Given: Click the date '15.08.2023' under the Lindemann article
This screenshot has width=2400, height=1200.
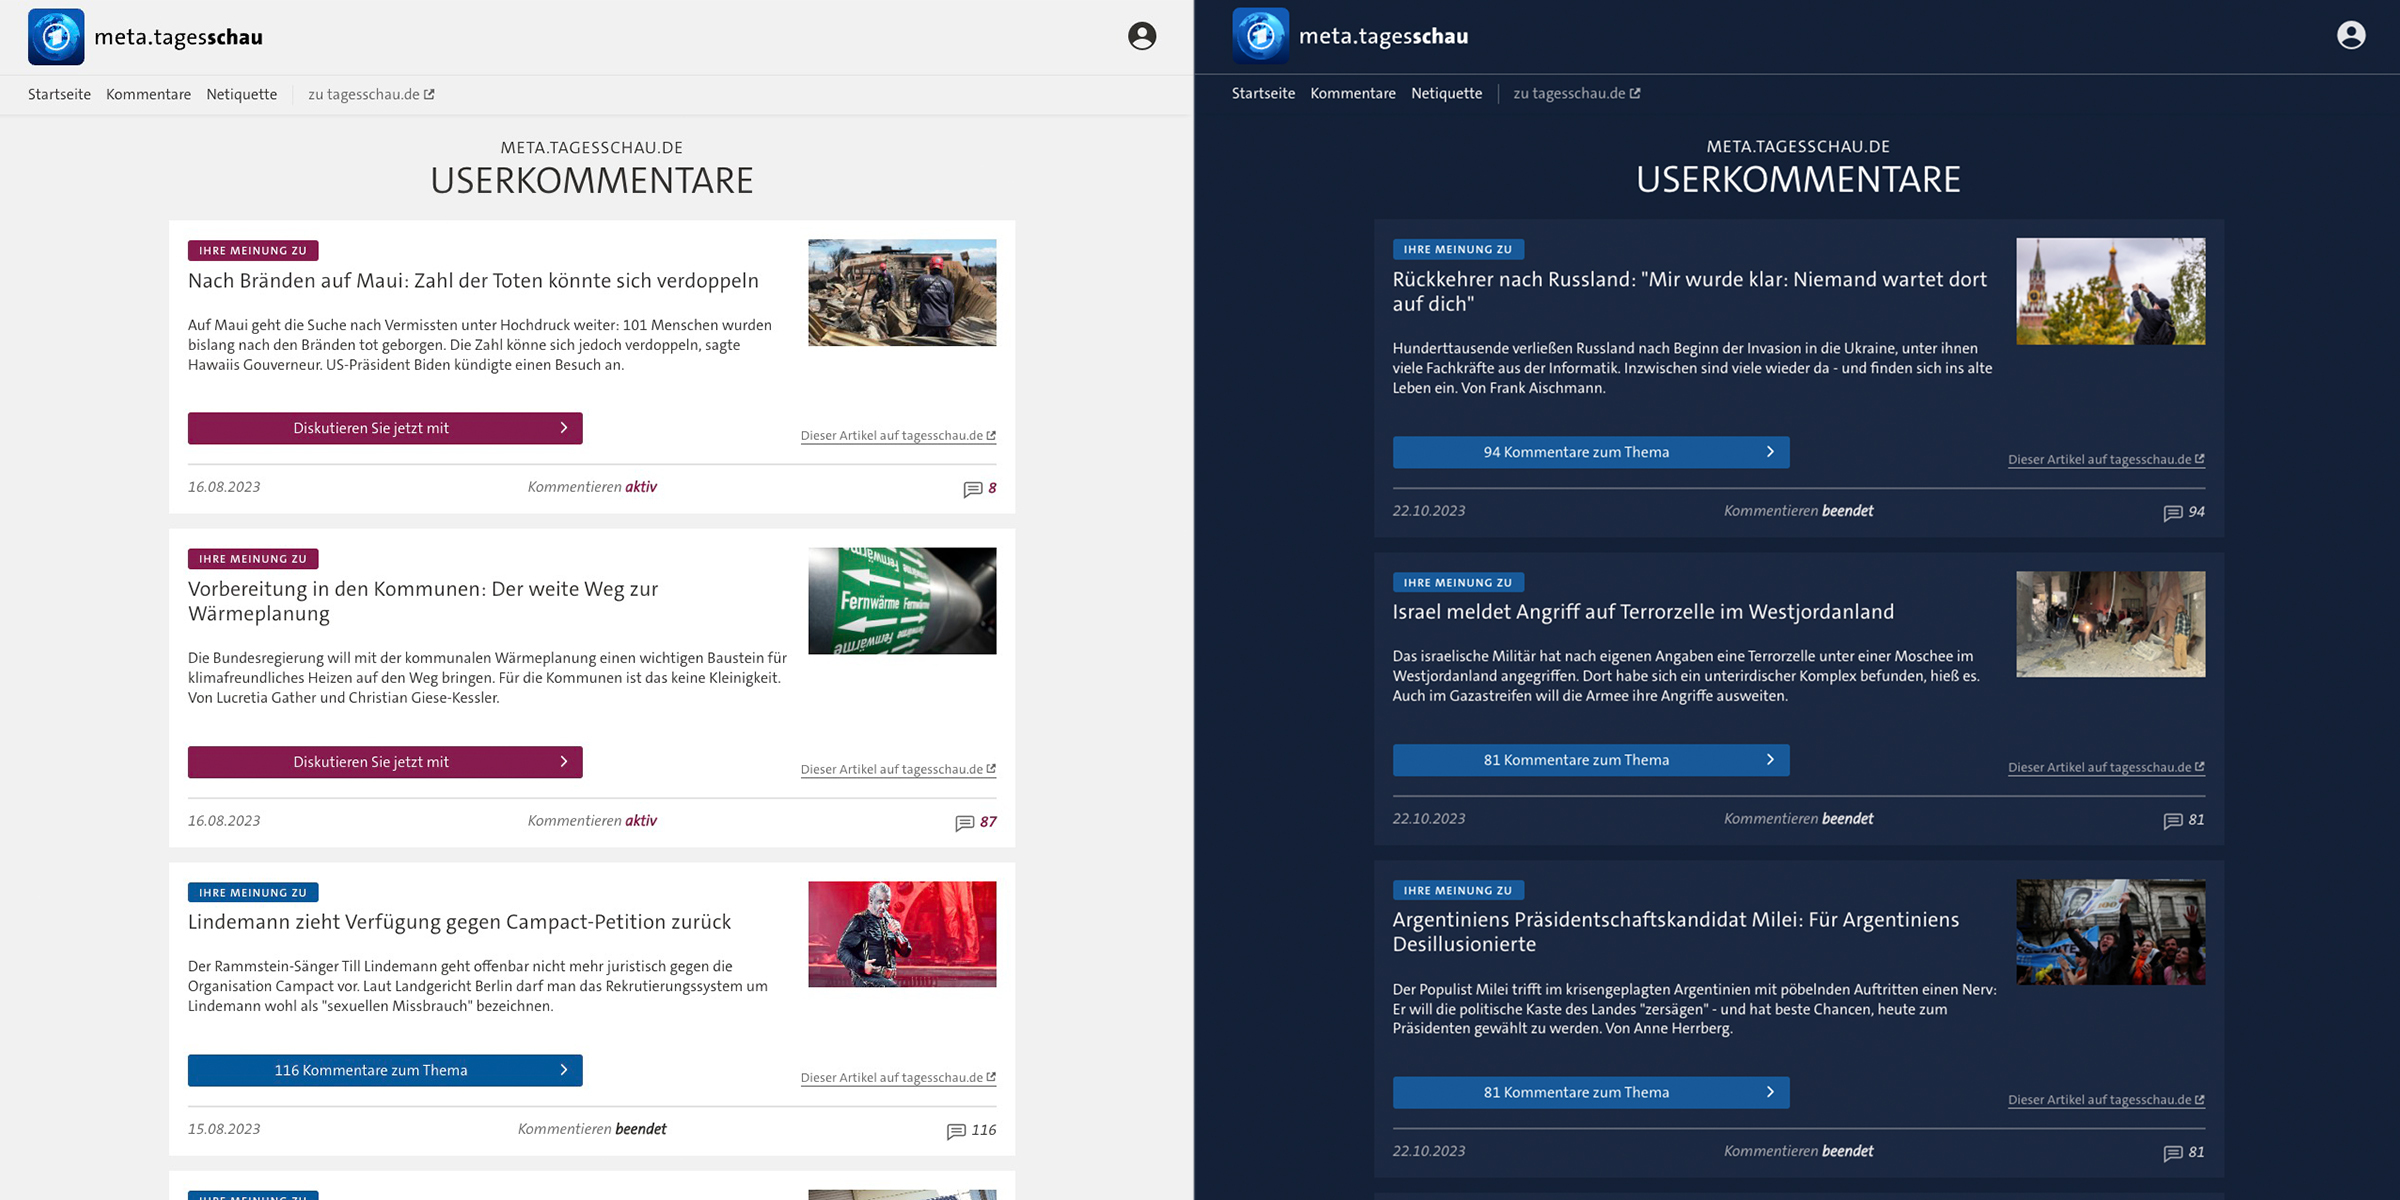Looking at the screenshot, I should pos(224,1129).
